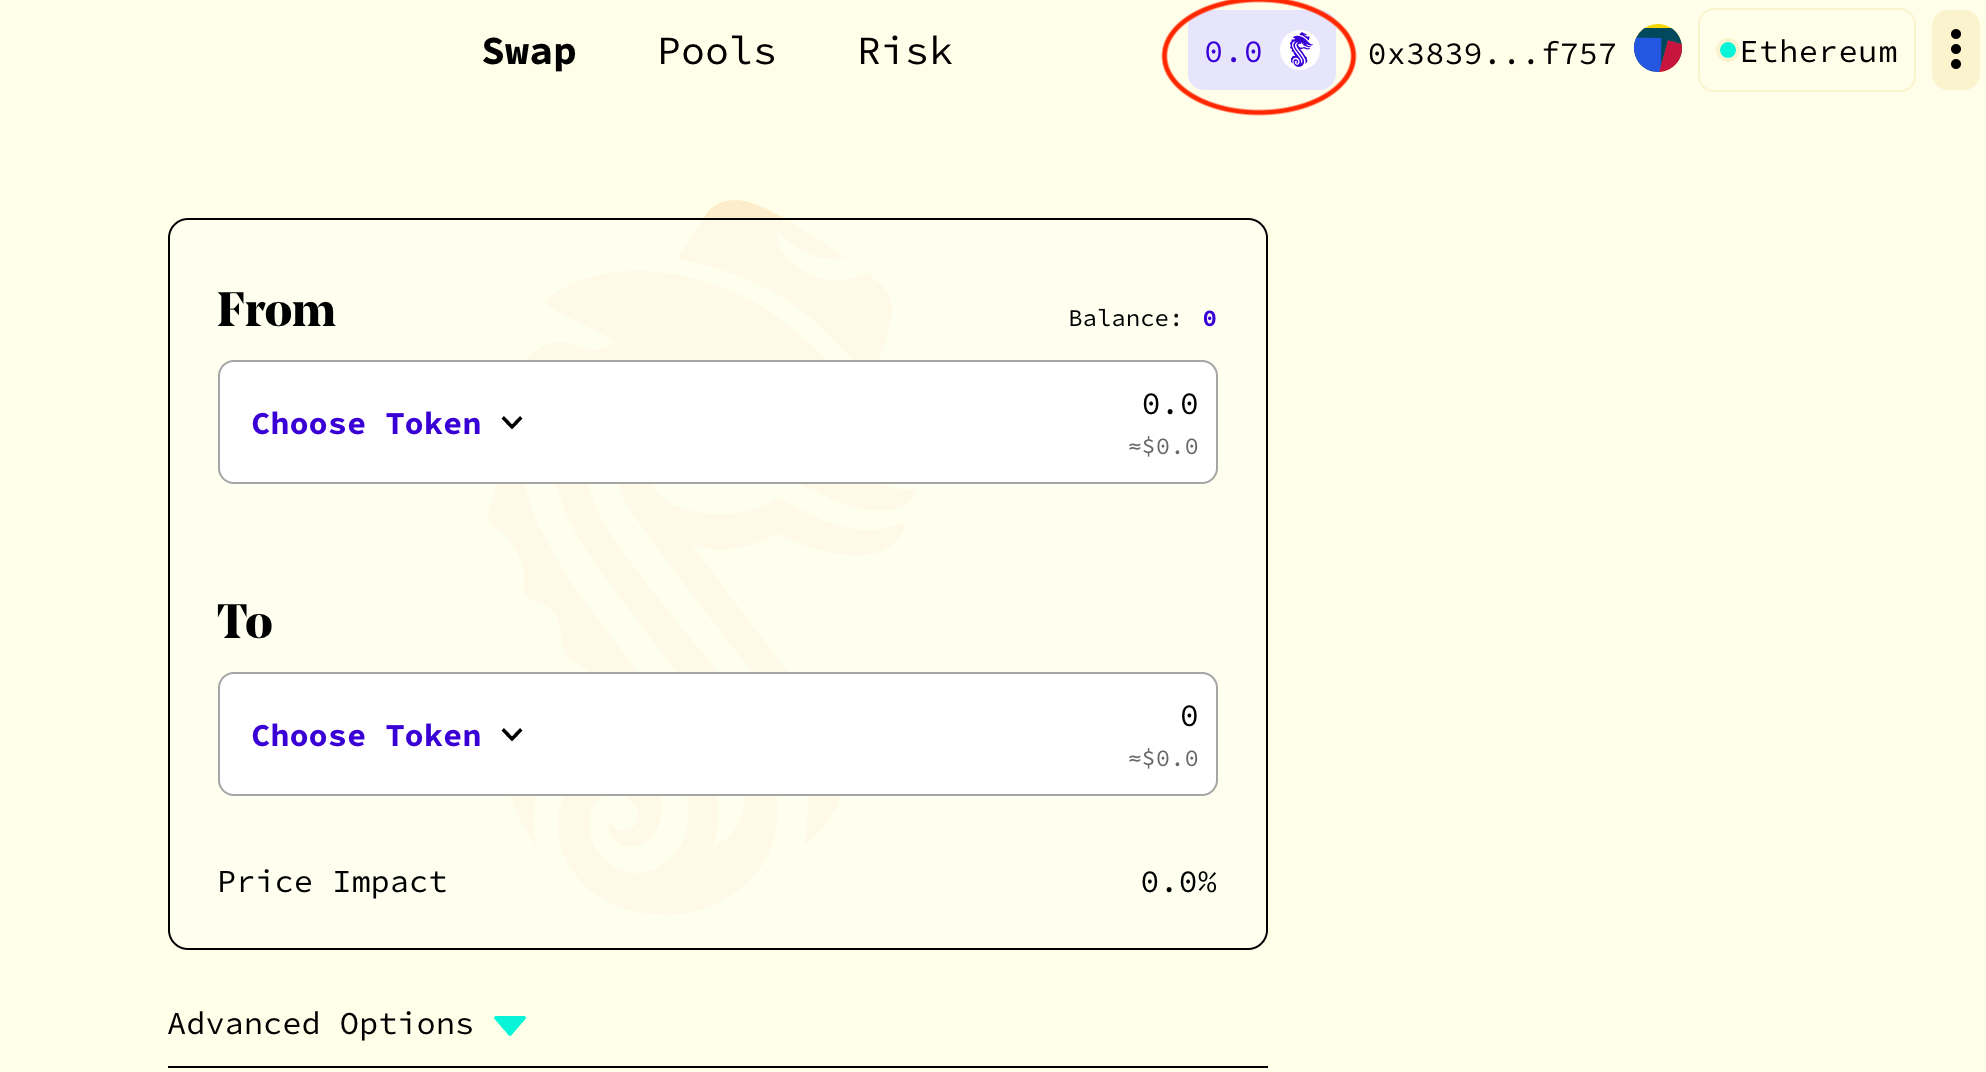1986x1072 pixels.
Task: Open the Pools tab
Action: pos(717,52)
